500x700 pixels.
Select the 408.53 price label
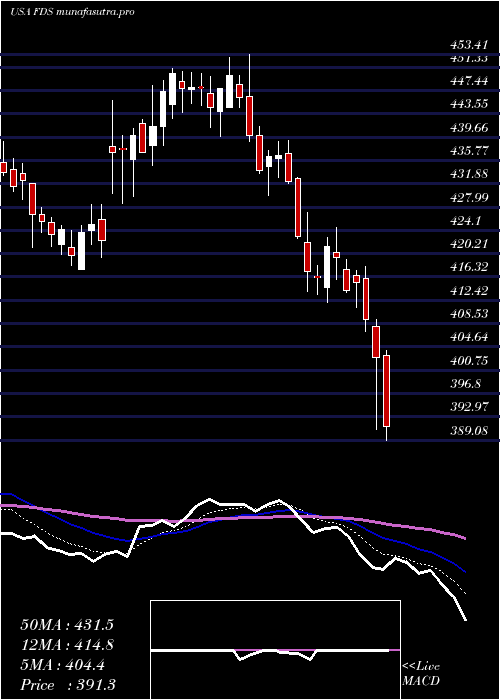point(471,313)
